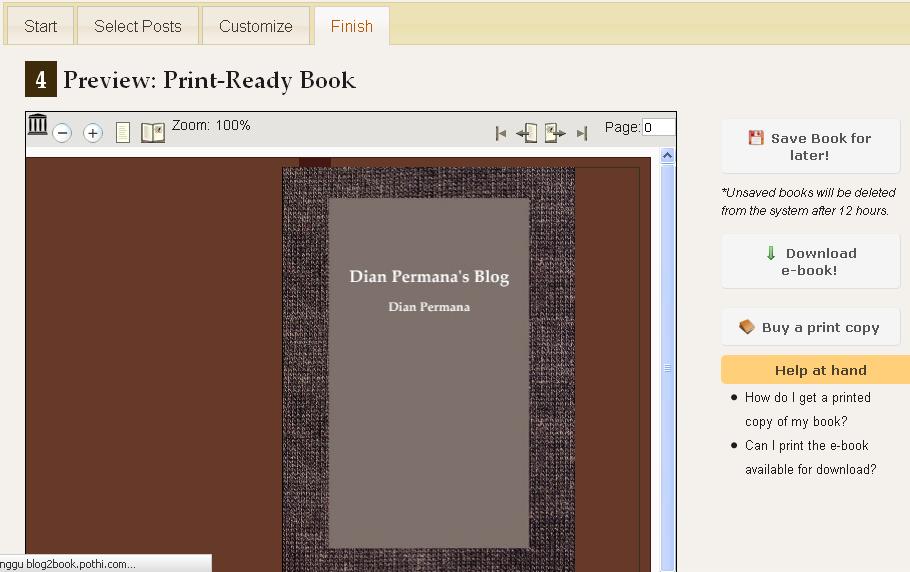Viewport: 910px width, 572px height.
Task: Click the green download arrow icon
Action: click(x=771, y=253)
